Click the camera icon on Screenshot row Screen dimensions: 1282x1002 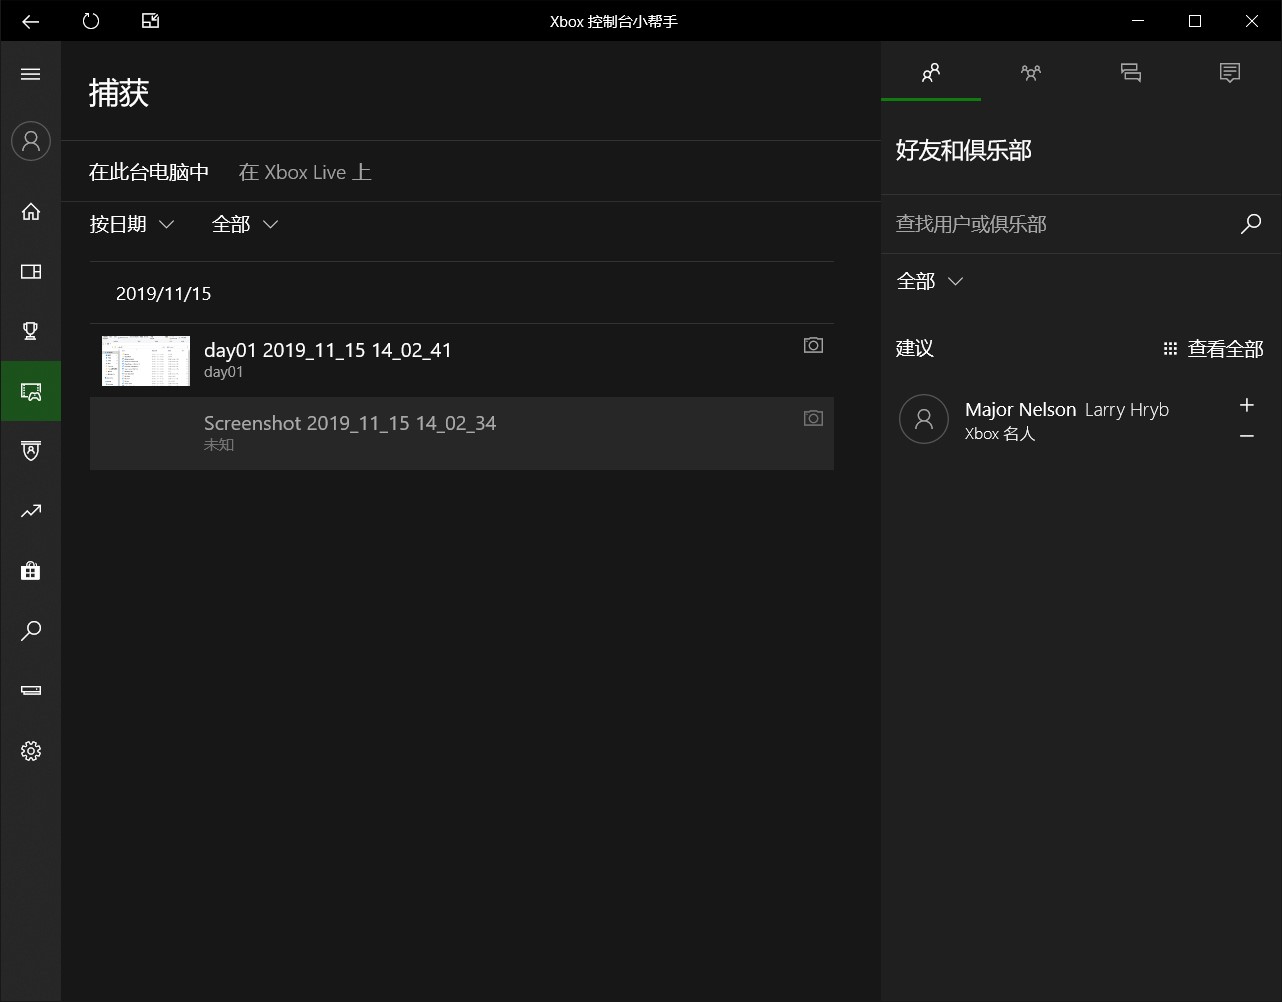coord(813,418)
